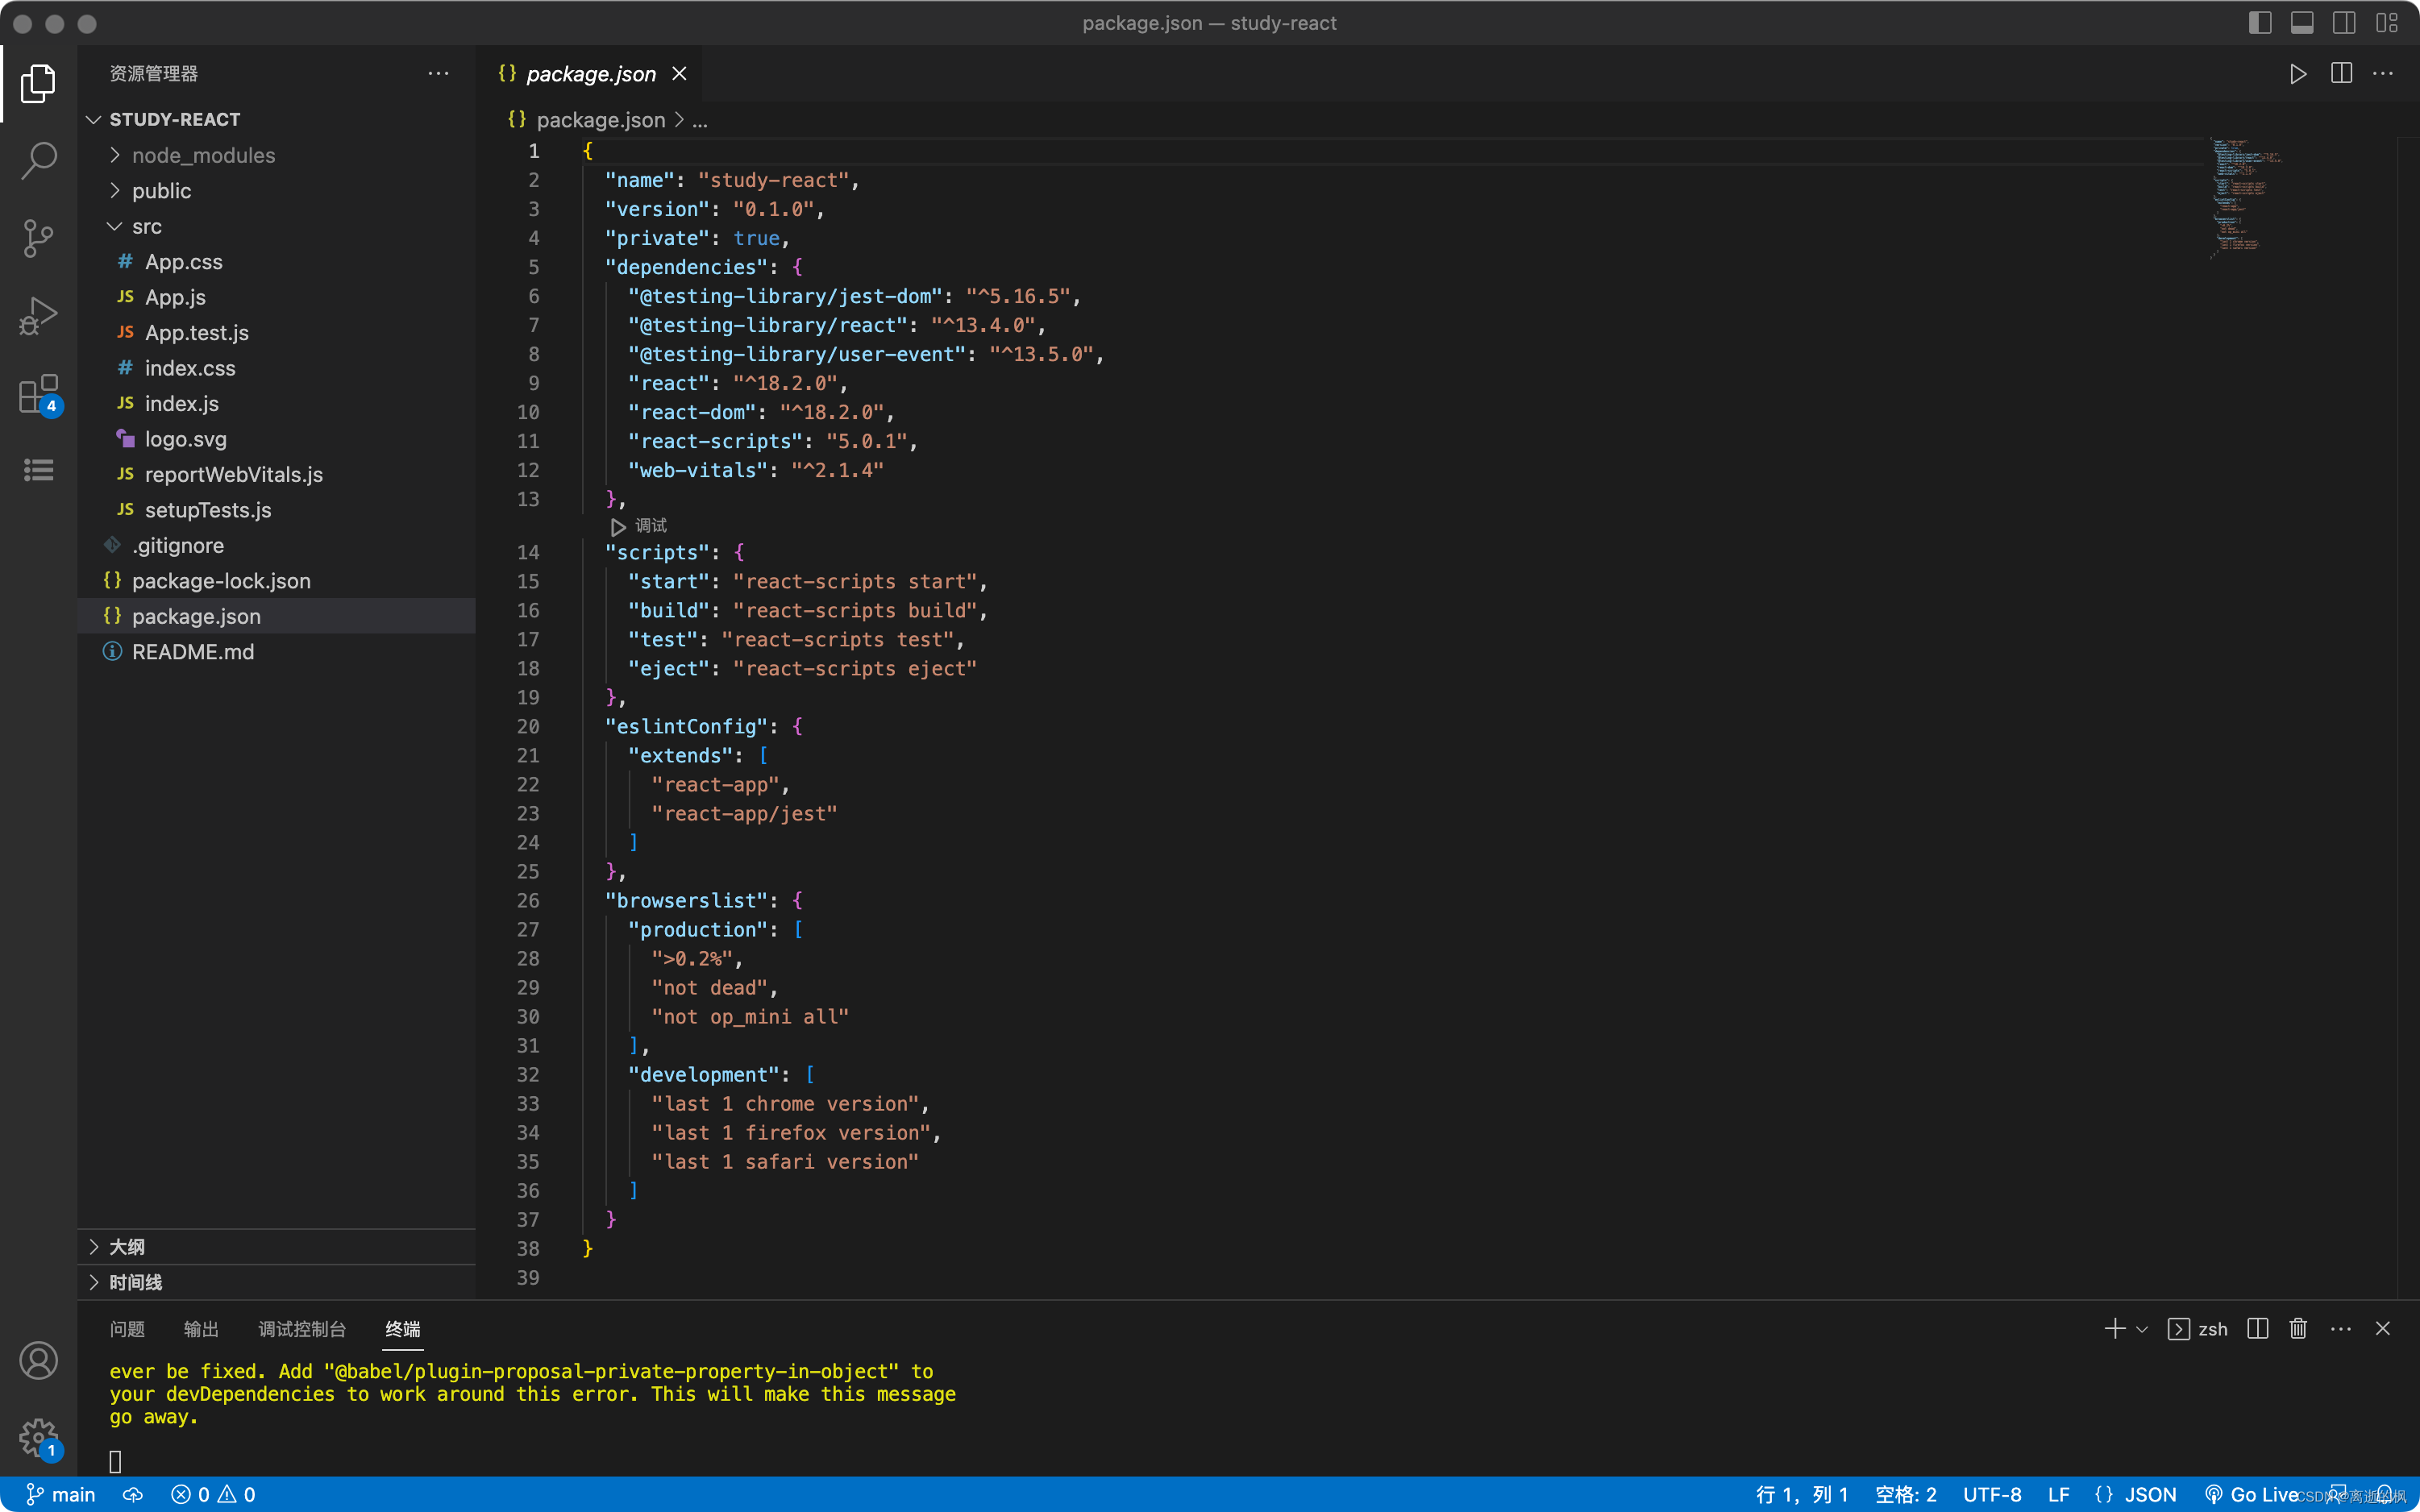Open README.md in the explorer
The image size is (2420, 1512).
(x=193, y=652)
